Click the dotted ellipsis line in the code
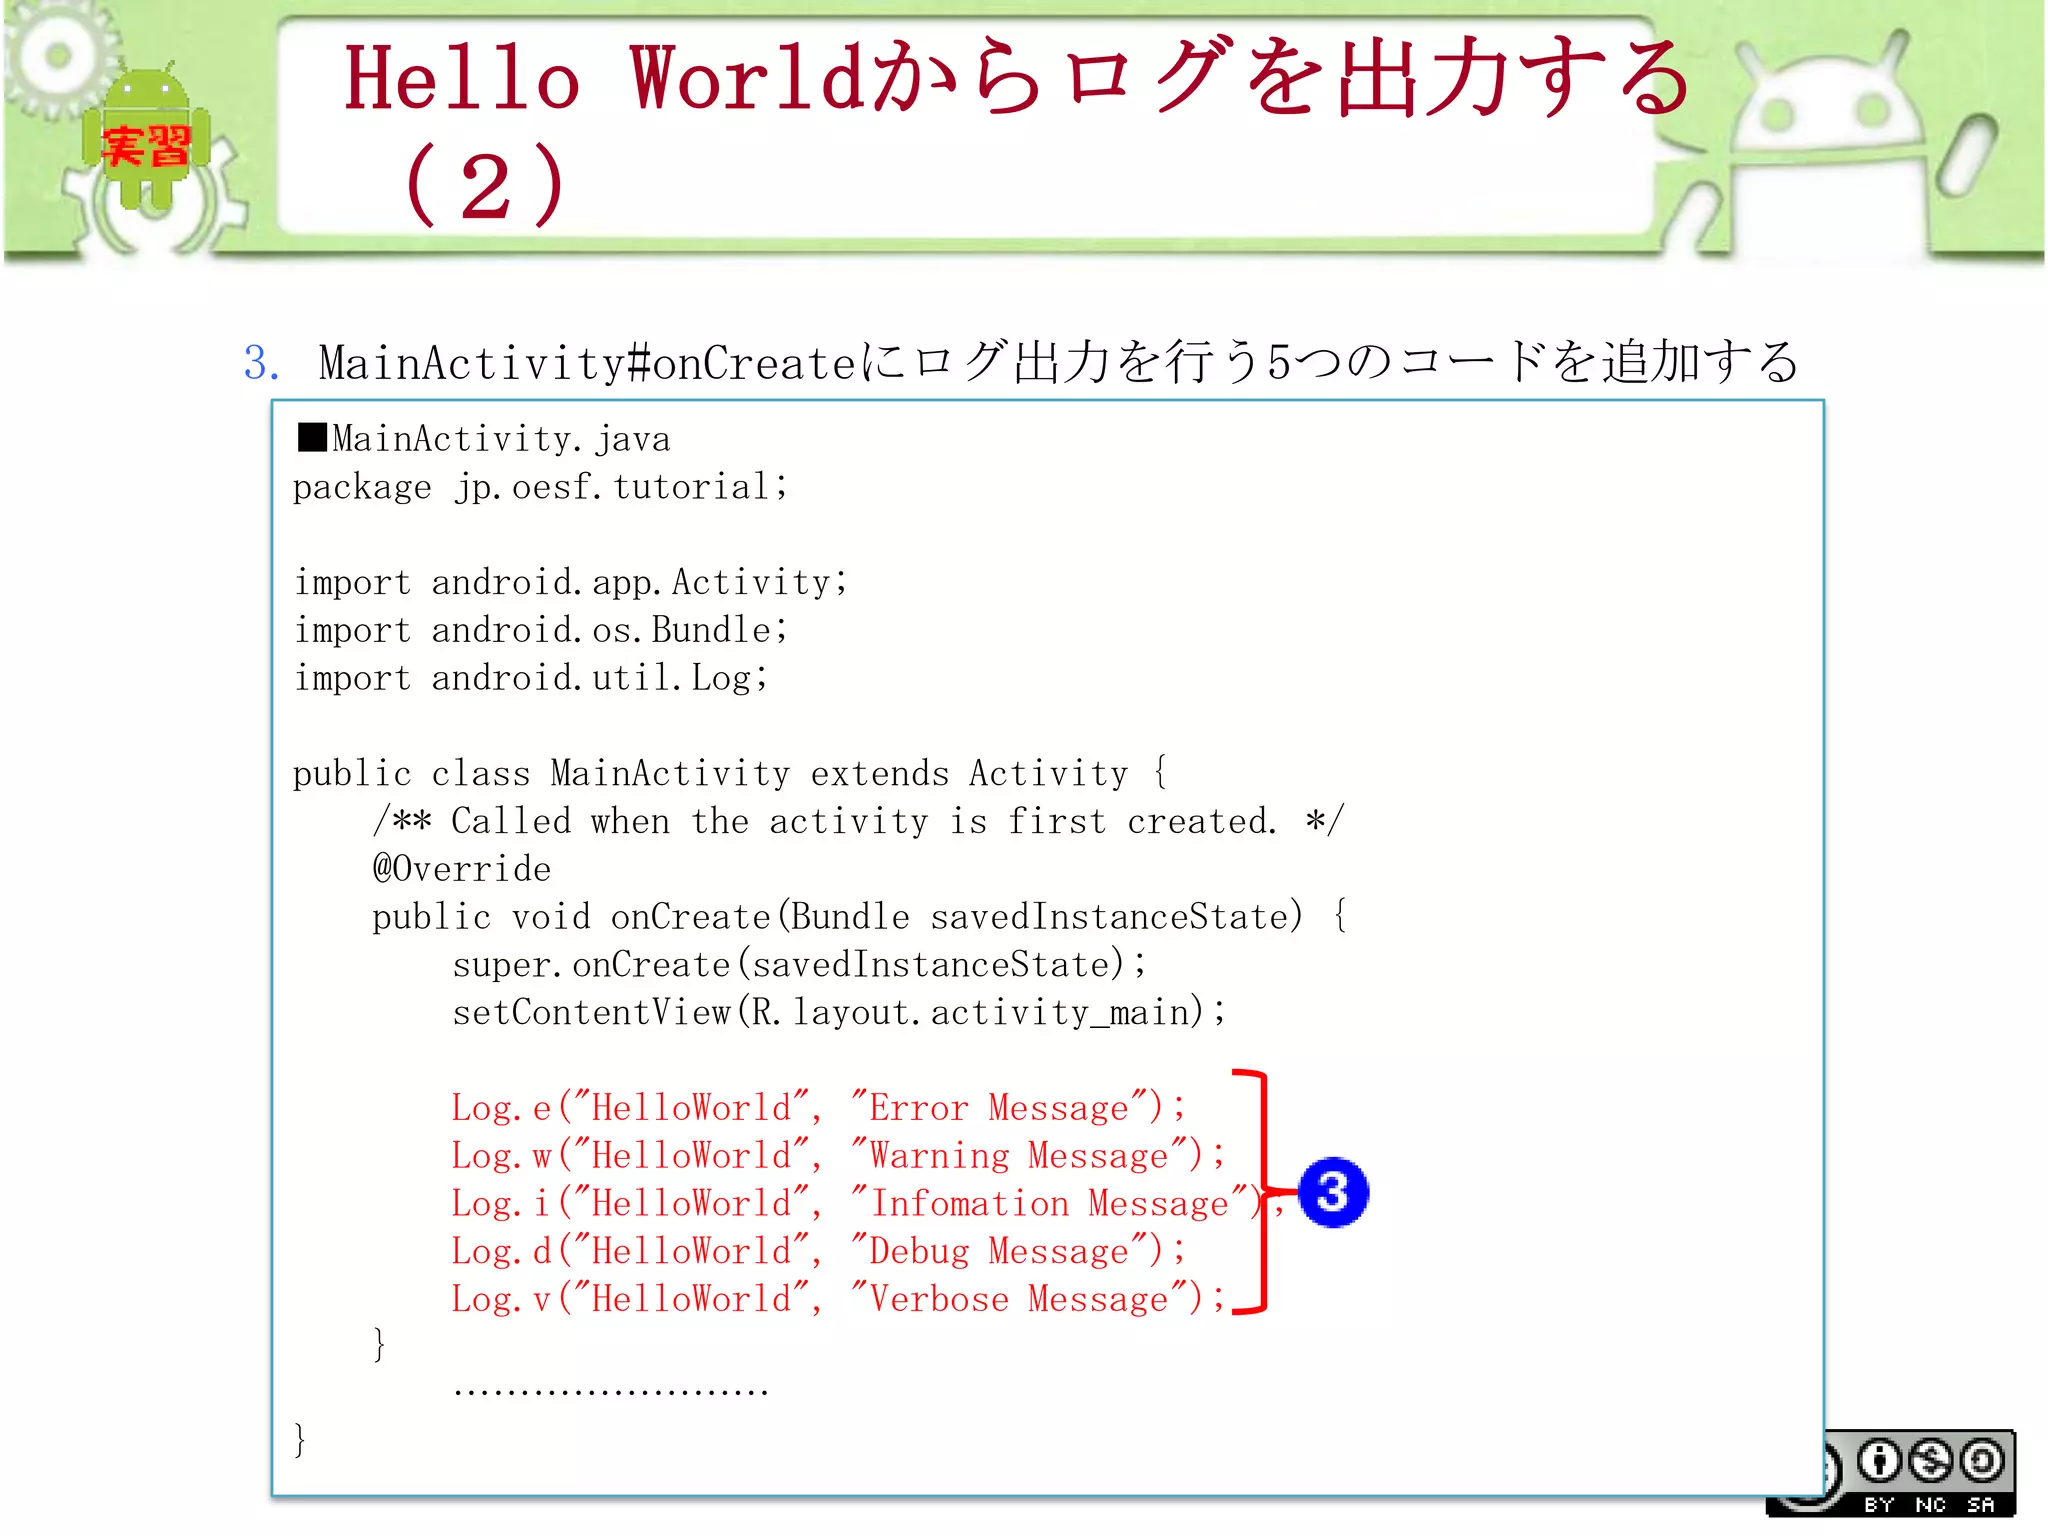 pyautogui.click(x=610, y=1392)
